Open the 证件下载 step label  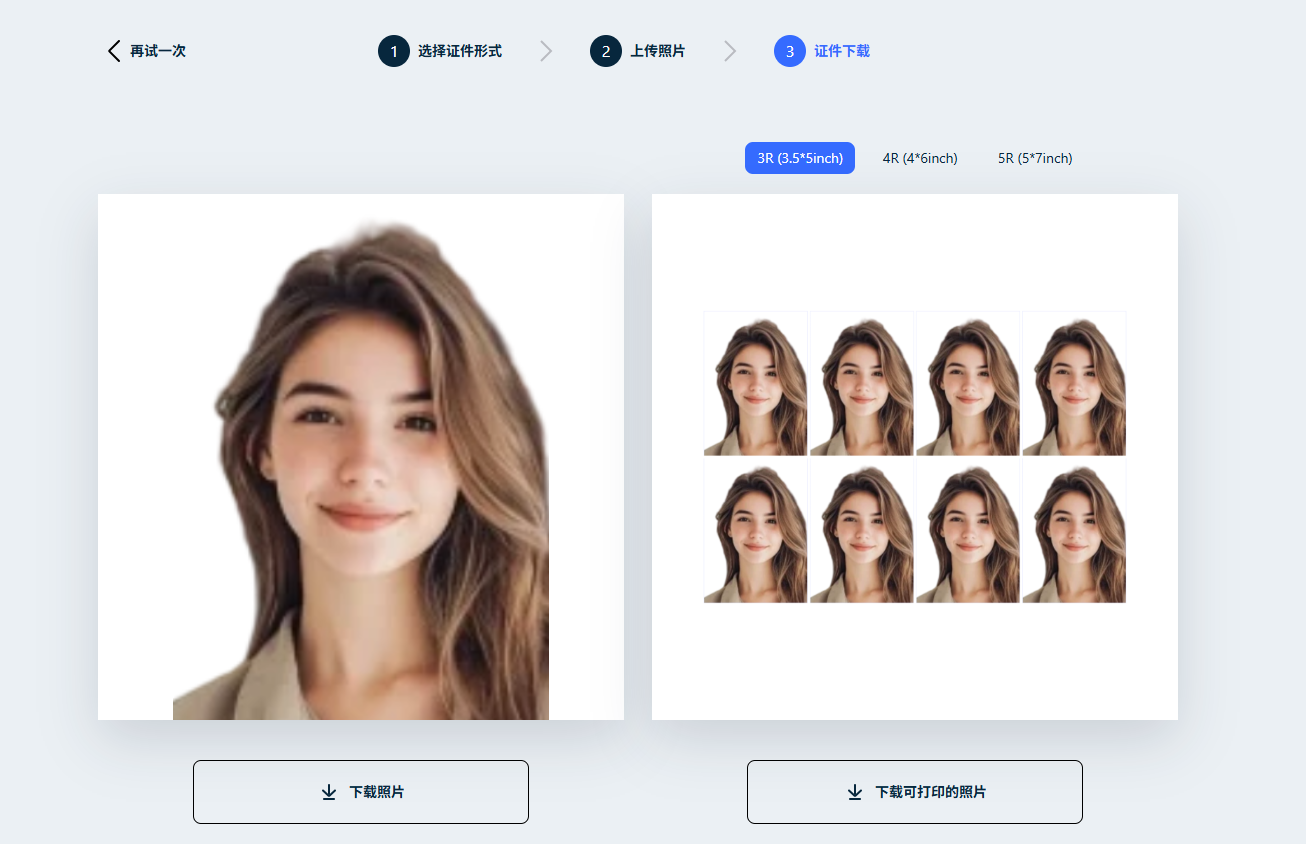pyautogui.click(x=842, y=51)
